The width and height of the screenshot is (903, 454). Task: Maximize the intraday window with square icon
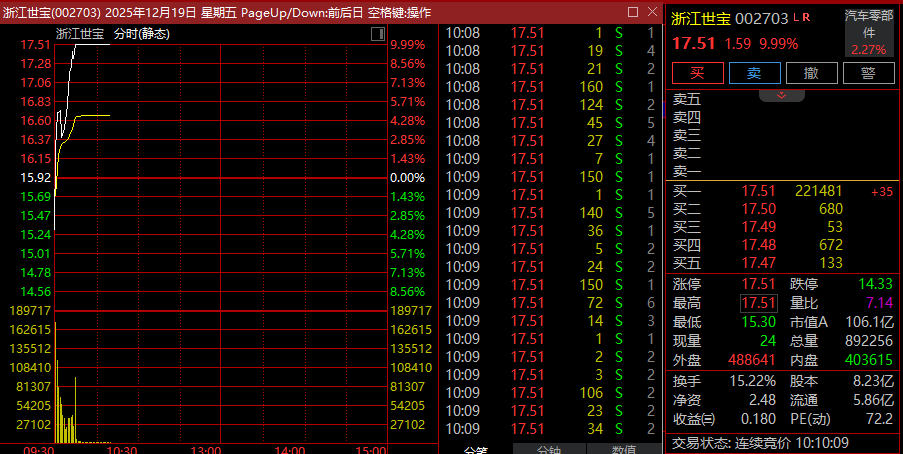[x=632, y=11]
